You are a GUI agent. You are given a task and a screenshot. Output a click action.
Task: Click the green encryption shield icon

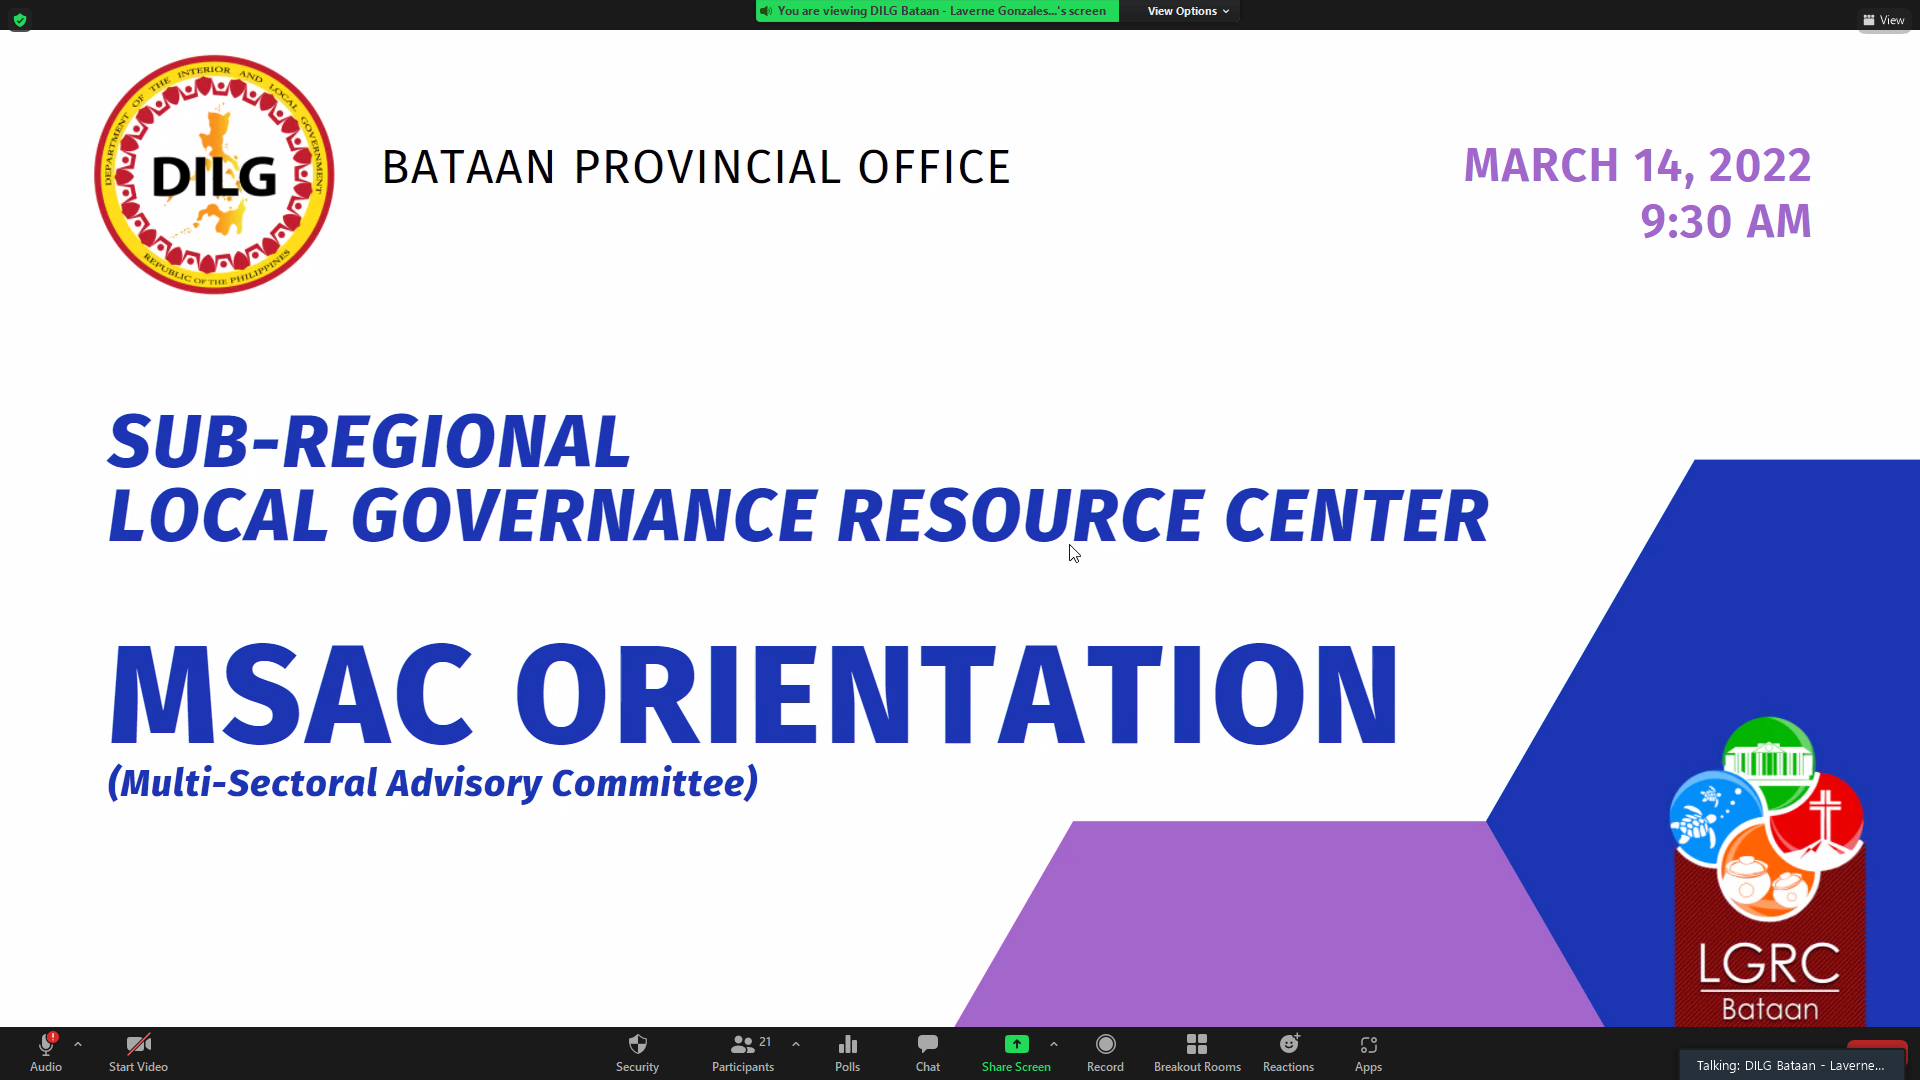coord(20,20)
